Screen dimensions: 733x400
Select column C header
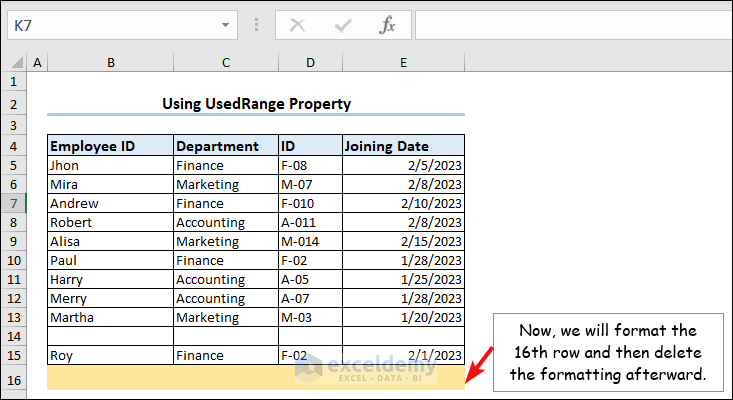coord(226,62)
